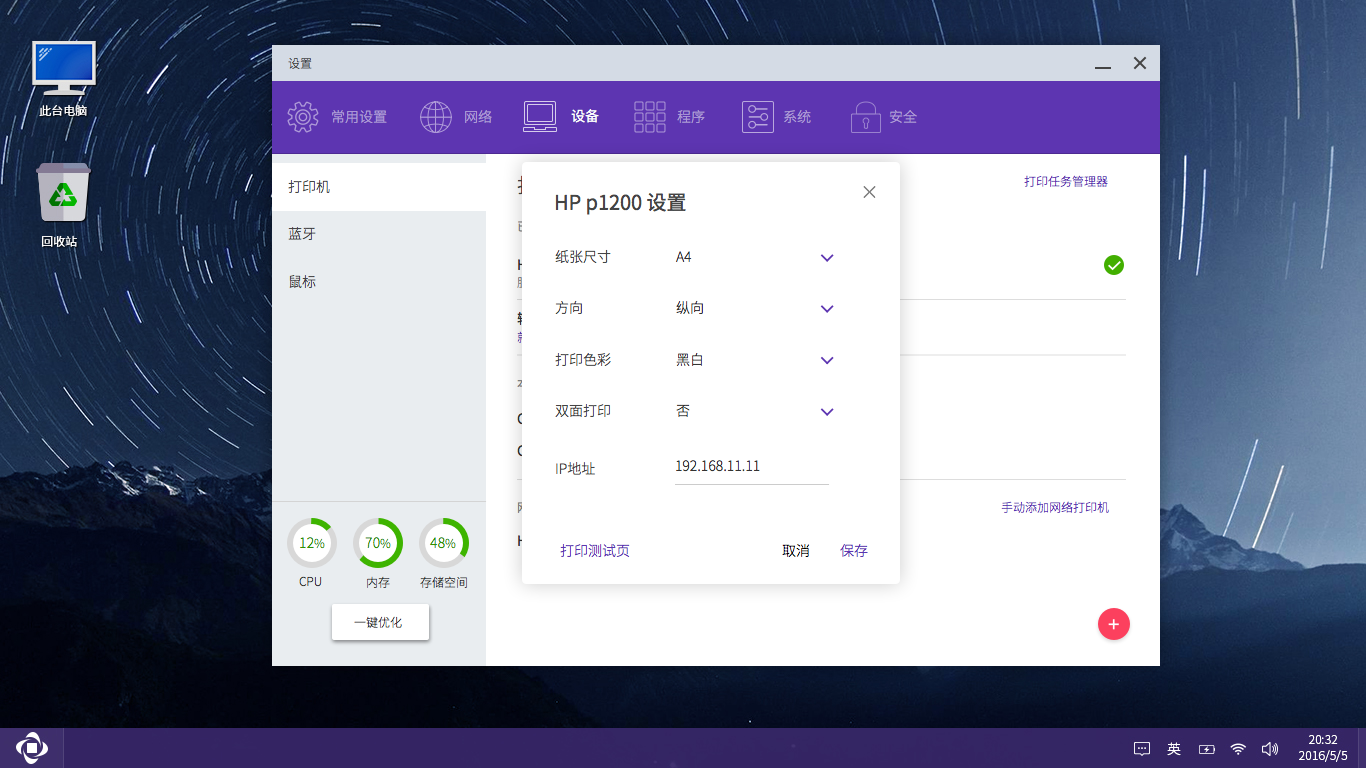Click the 内存 70% usage ring
This screenshot has width=1366, height=768.
(378, 543)
